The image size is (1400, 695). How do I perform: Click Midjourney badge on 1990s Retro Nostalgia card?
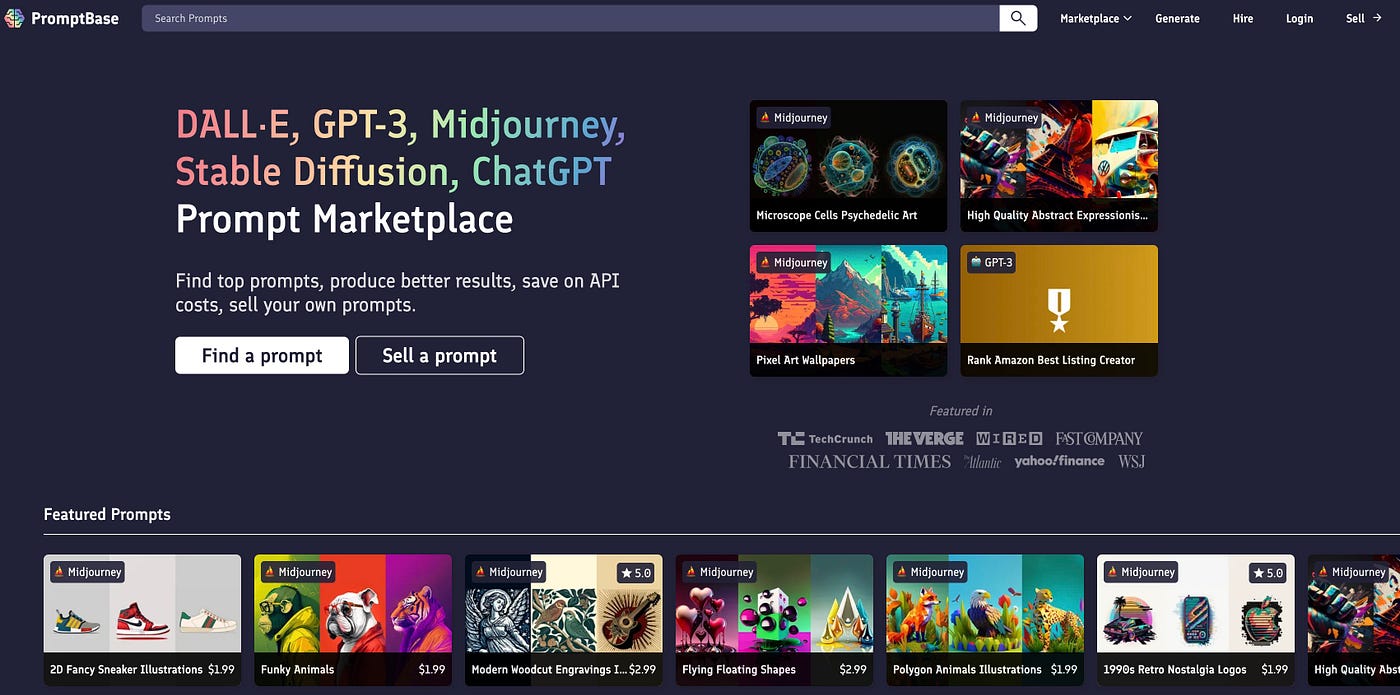(x=1142, y=573)
